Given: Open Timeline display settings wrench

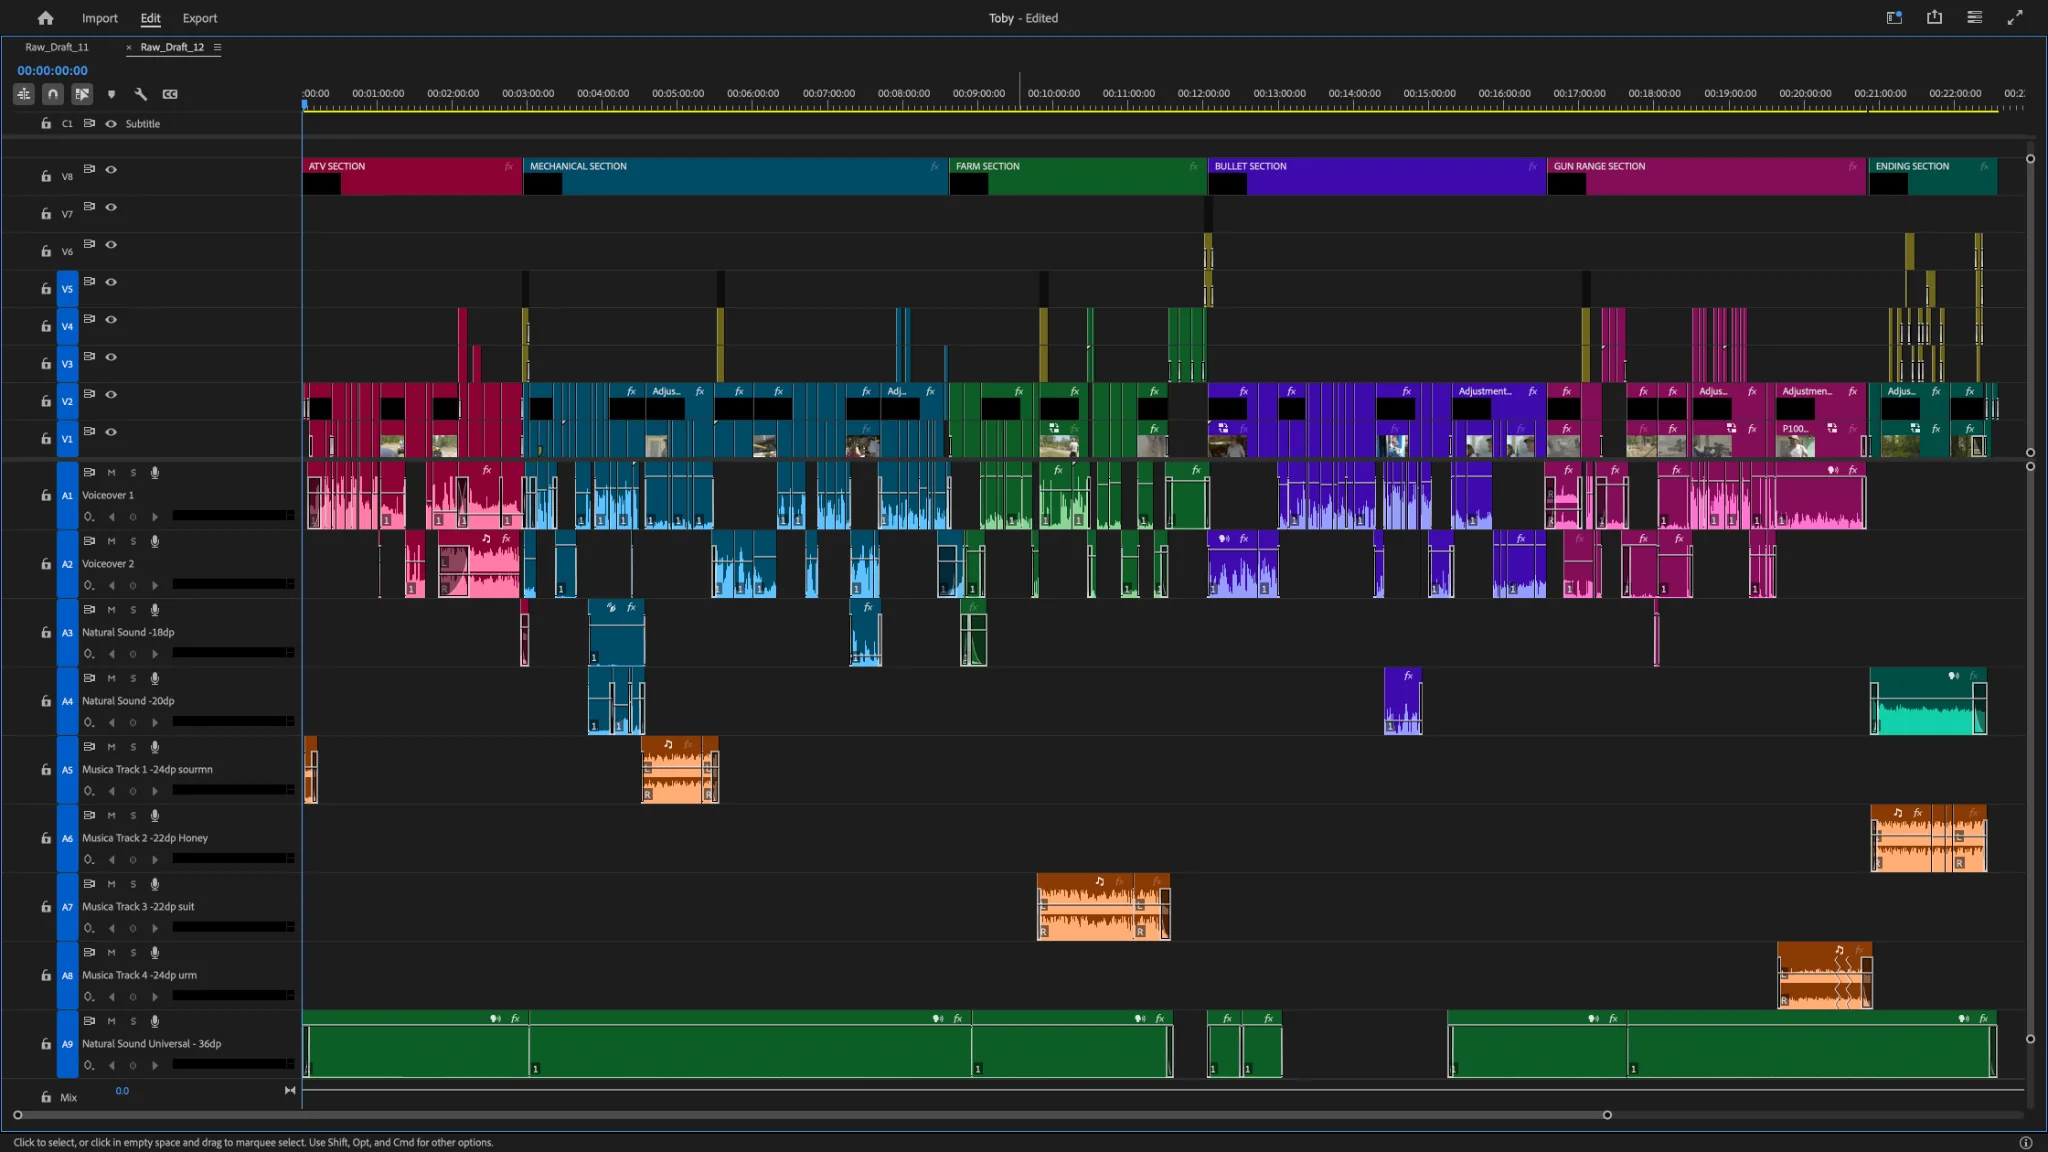Looking at the screenshot, I should (x=141, y=94).
